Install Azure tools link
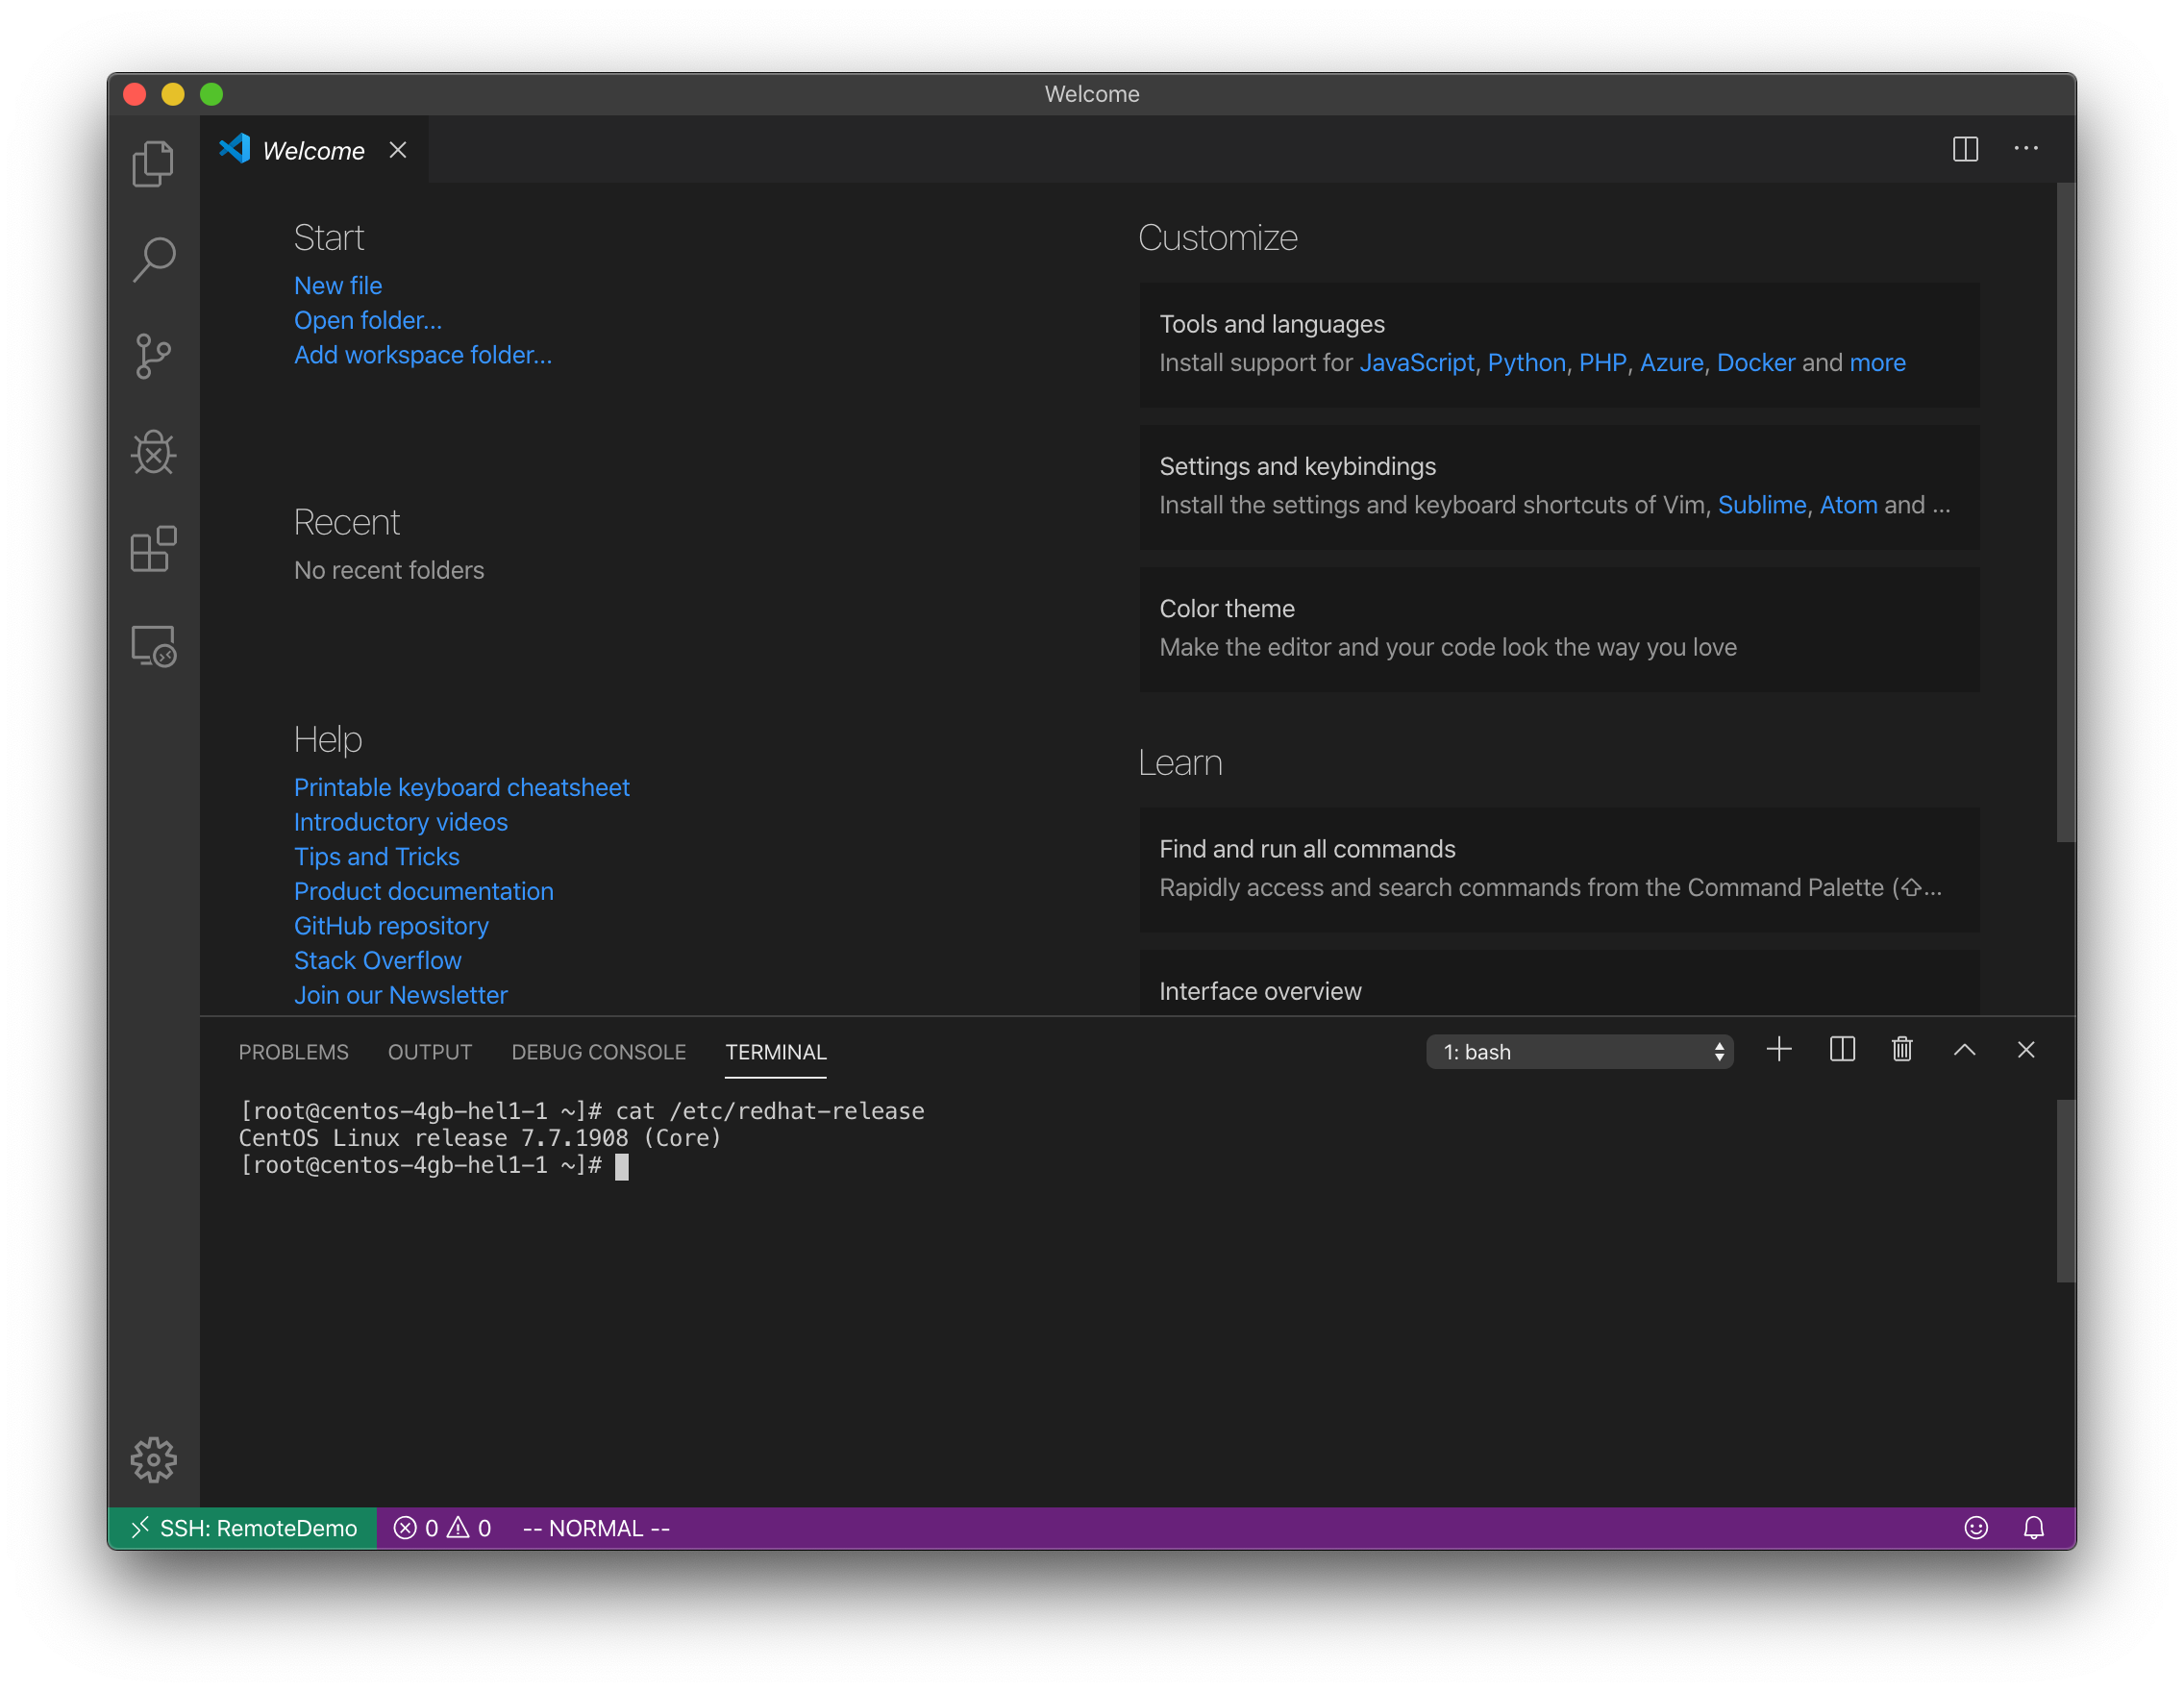The height and width of the screenshot is (1692, 2184). coord(1672,363)
